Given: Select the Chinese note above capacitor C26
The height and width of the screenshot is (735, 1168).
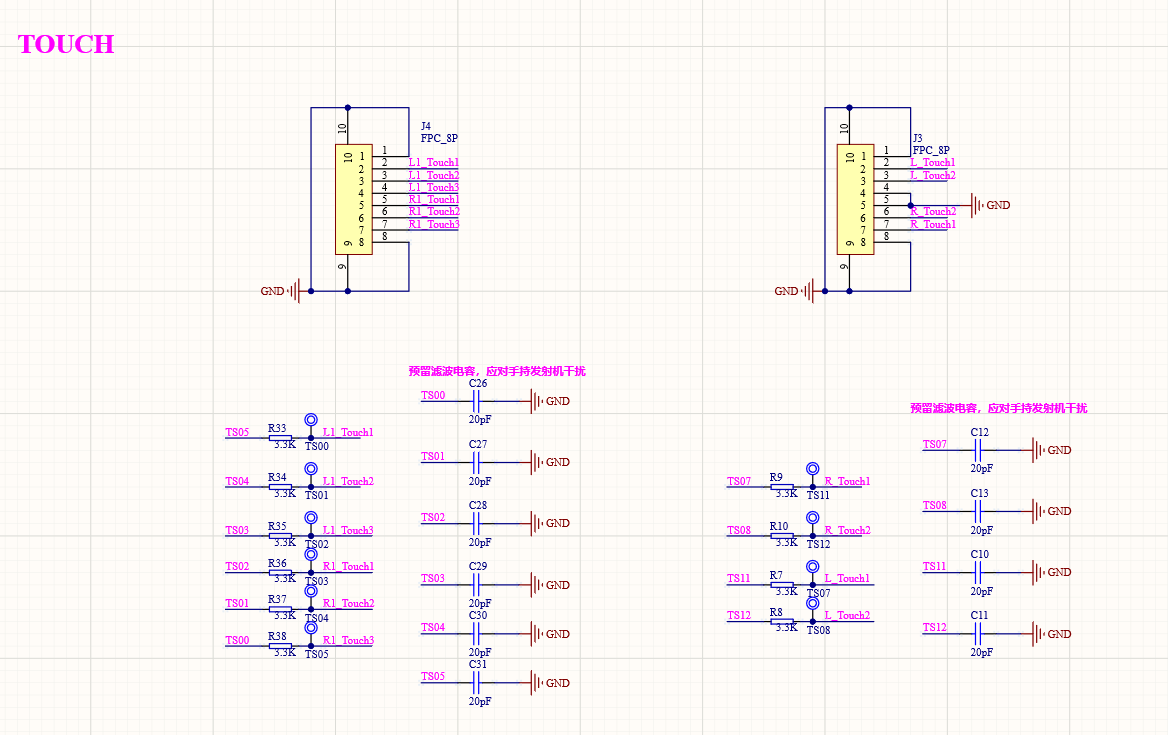Looking at the screenshot, I should click(496, 371).
